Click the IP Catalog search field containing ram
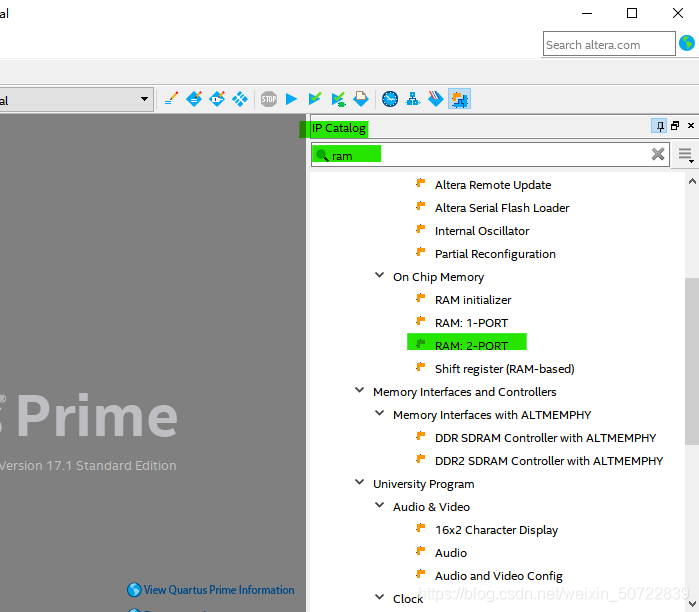The height and width of the screenshot is (612, 699). [490, 155]
